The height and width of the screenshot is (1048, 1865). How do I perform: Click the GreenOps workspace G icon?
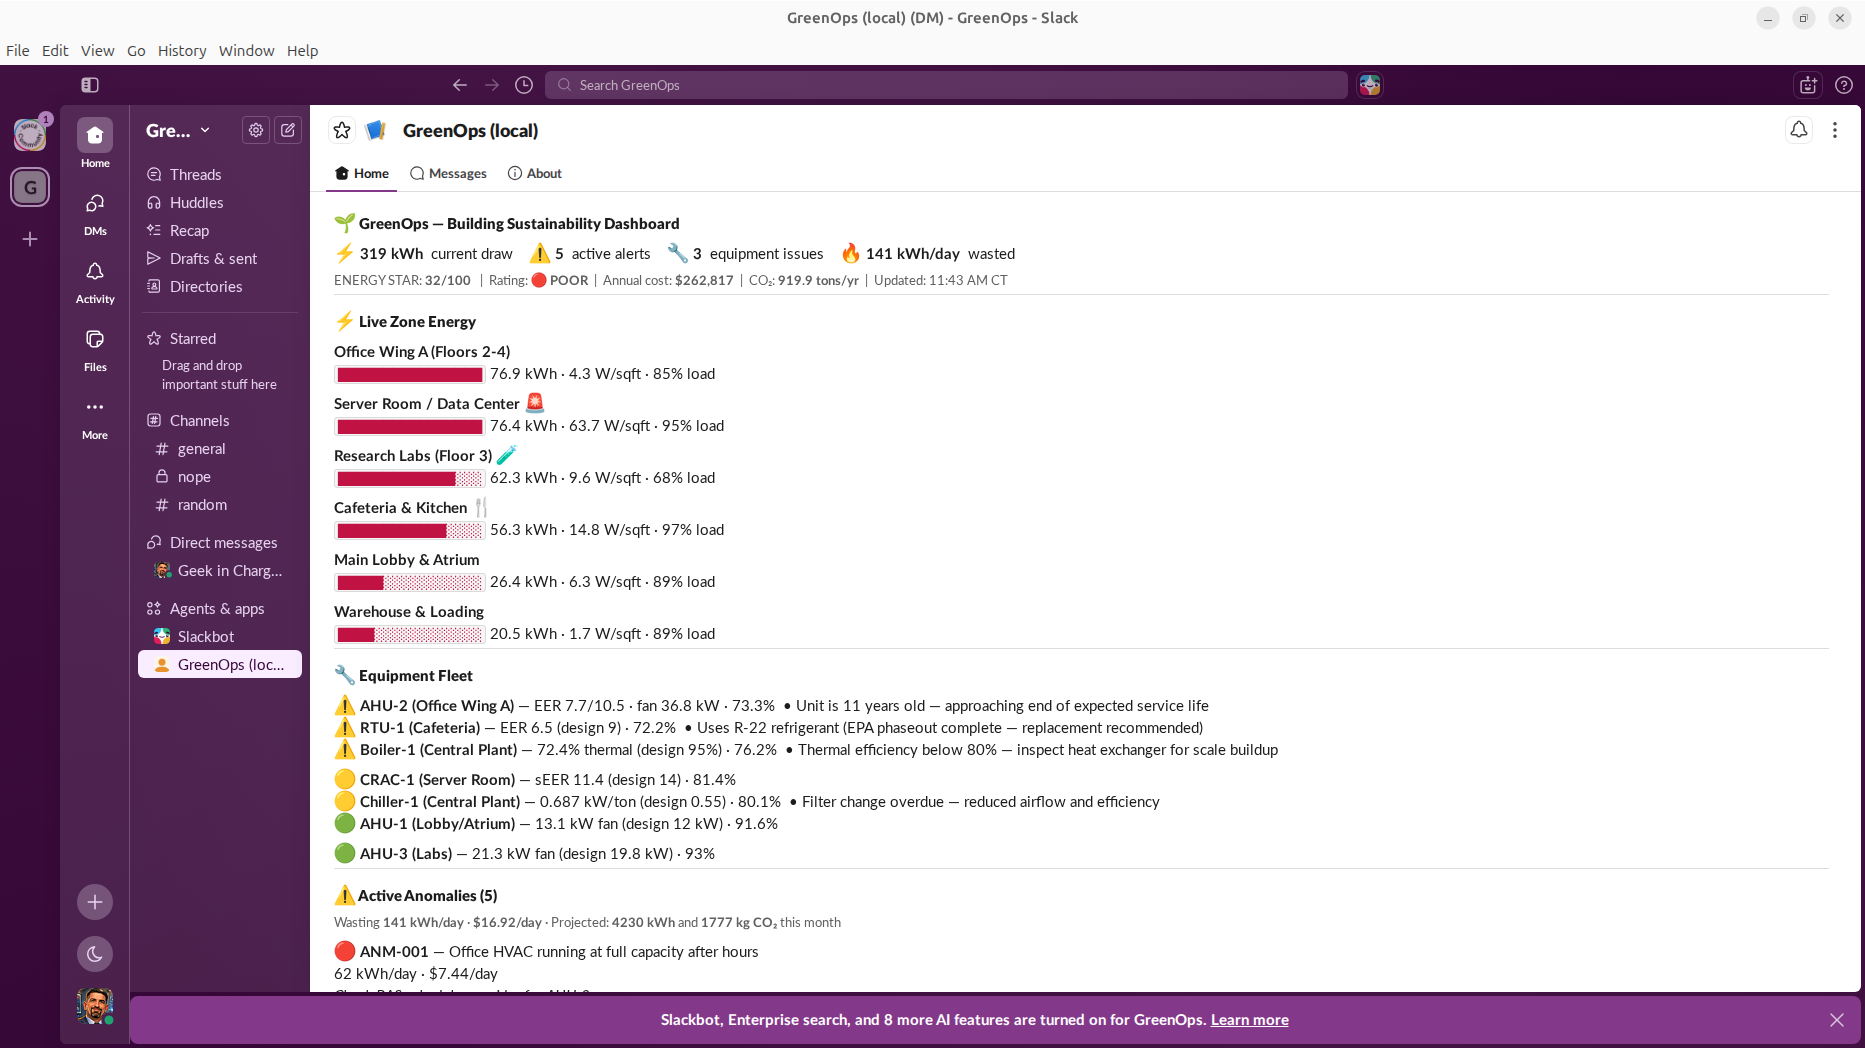(30, 187)
